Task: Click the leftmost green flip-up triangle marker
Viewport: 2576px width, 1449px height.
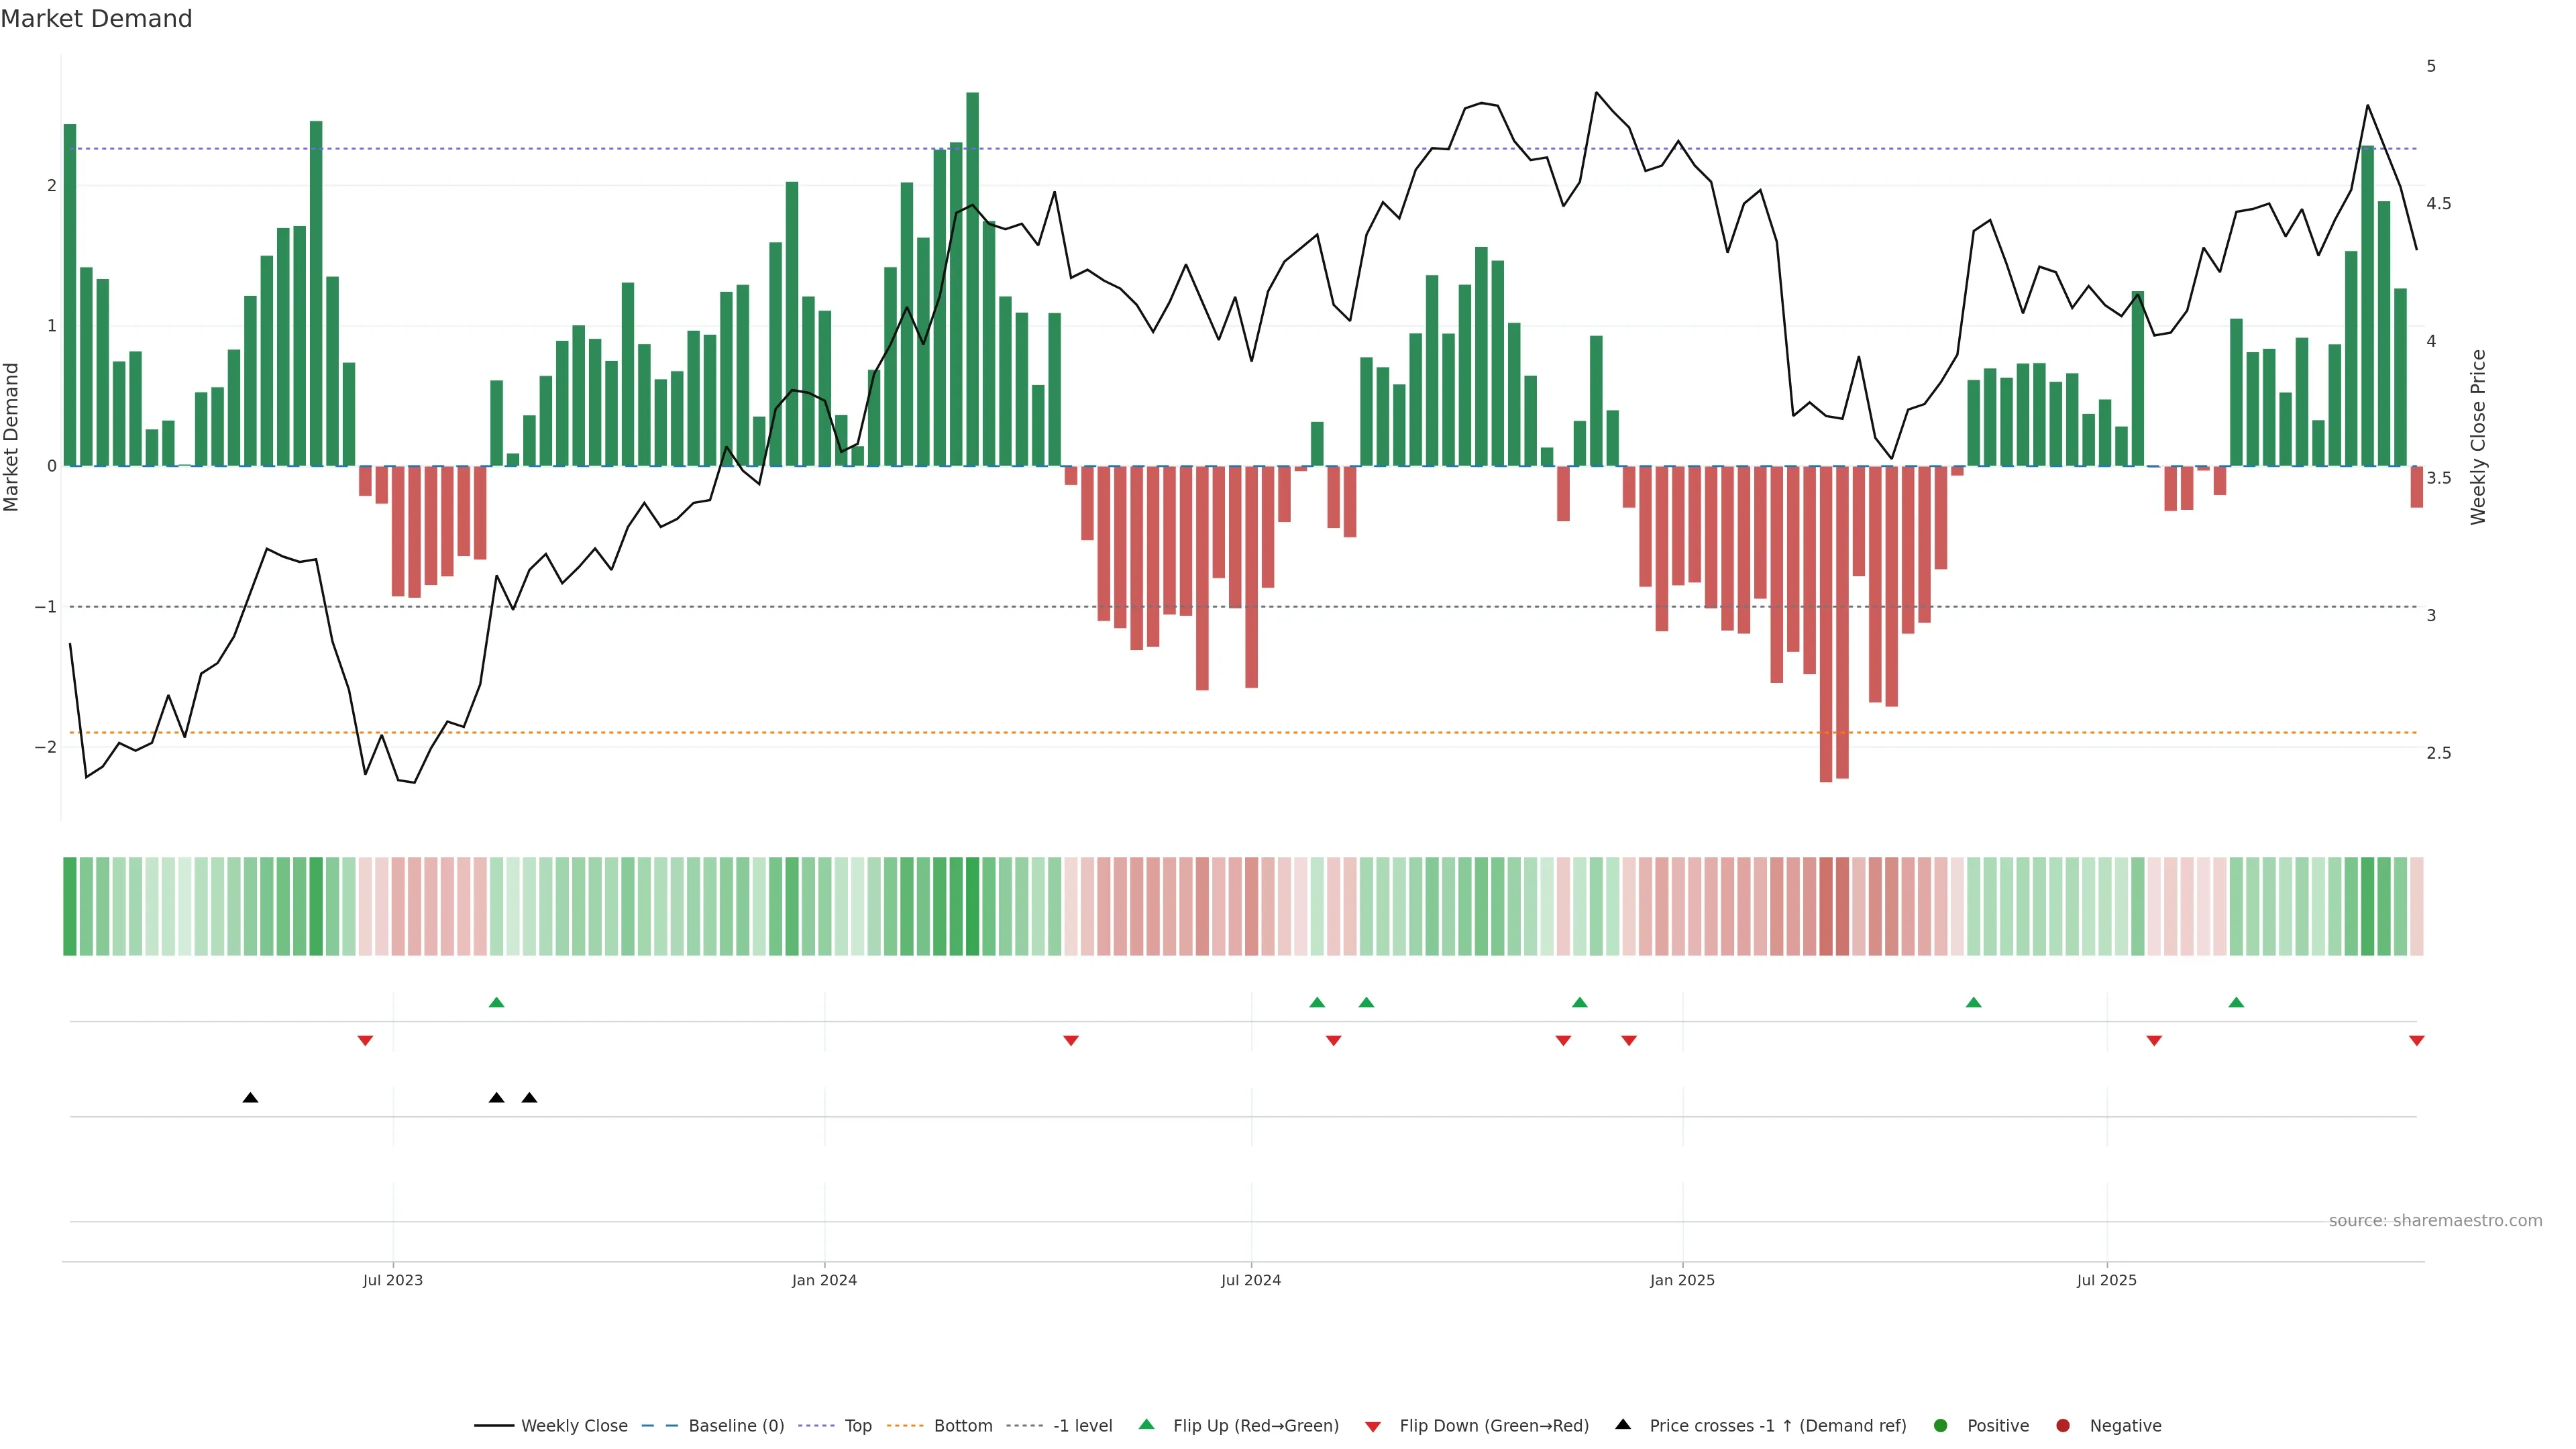Action: 496,1002
